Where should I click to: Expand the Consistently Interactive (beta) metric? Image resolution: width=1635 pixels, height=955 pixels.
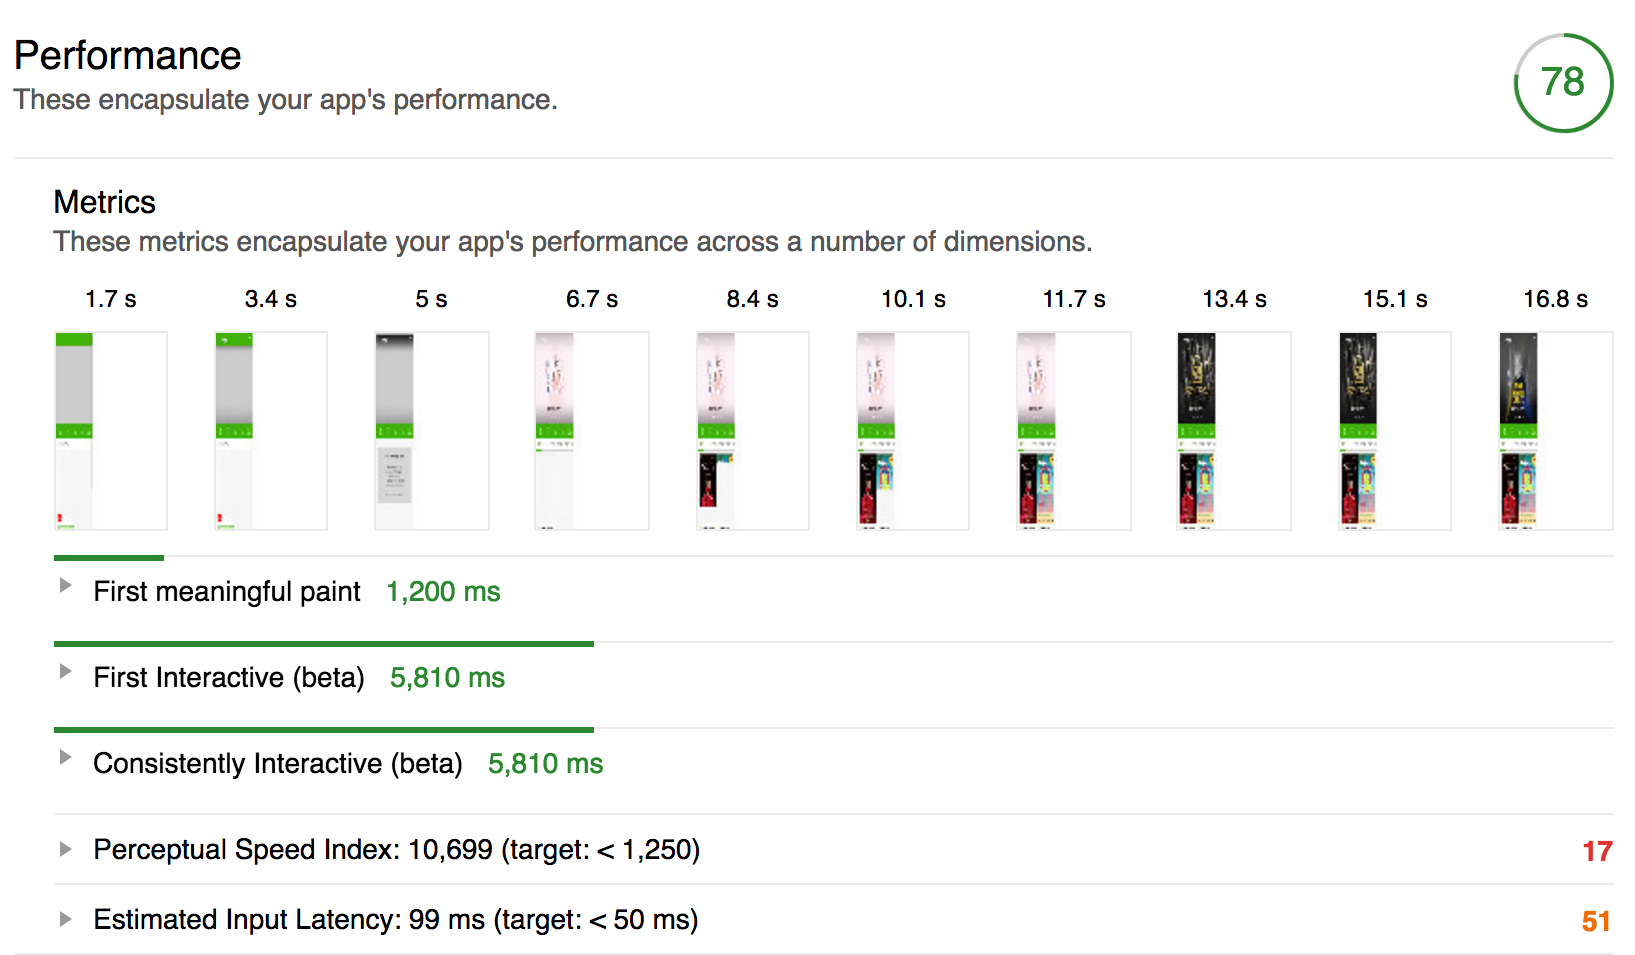pos(66,758)
